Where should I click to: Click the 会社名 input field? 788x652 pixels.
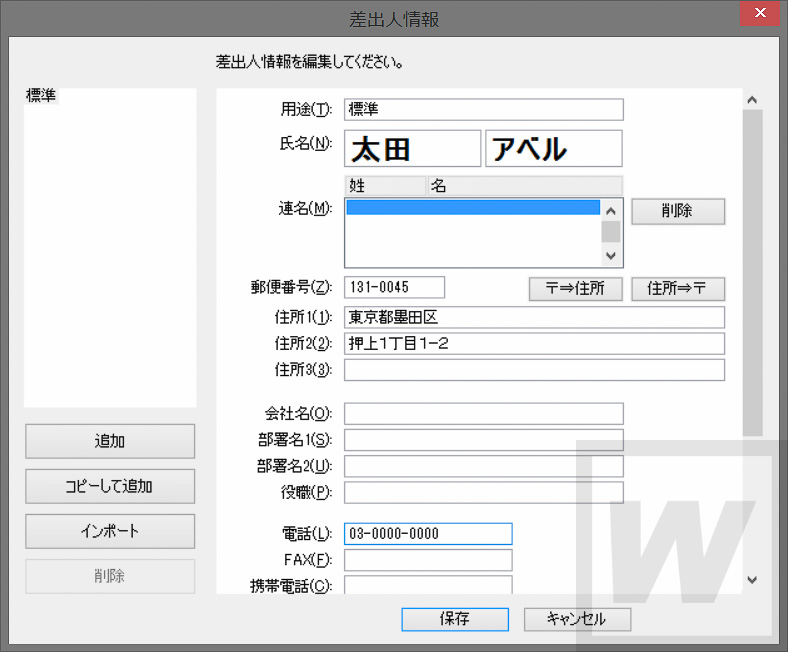click(483, 413)
